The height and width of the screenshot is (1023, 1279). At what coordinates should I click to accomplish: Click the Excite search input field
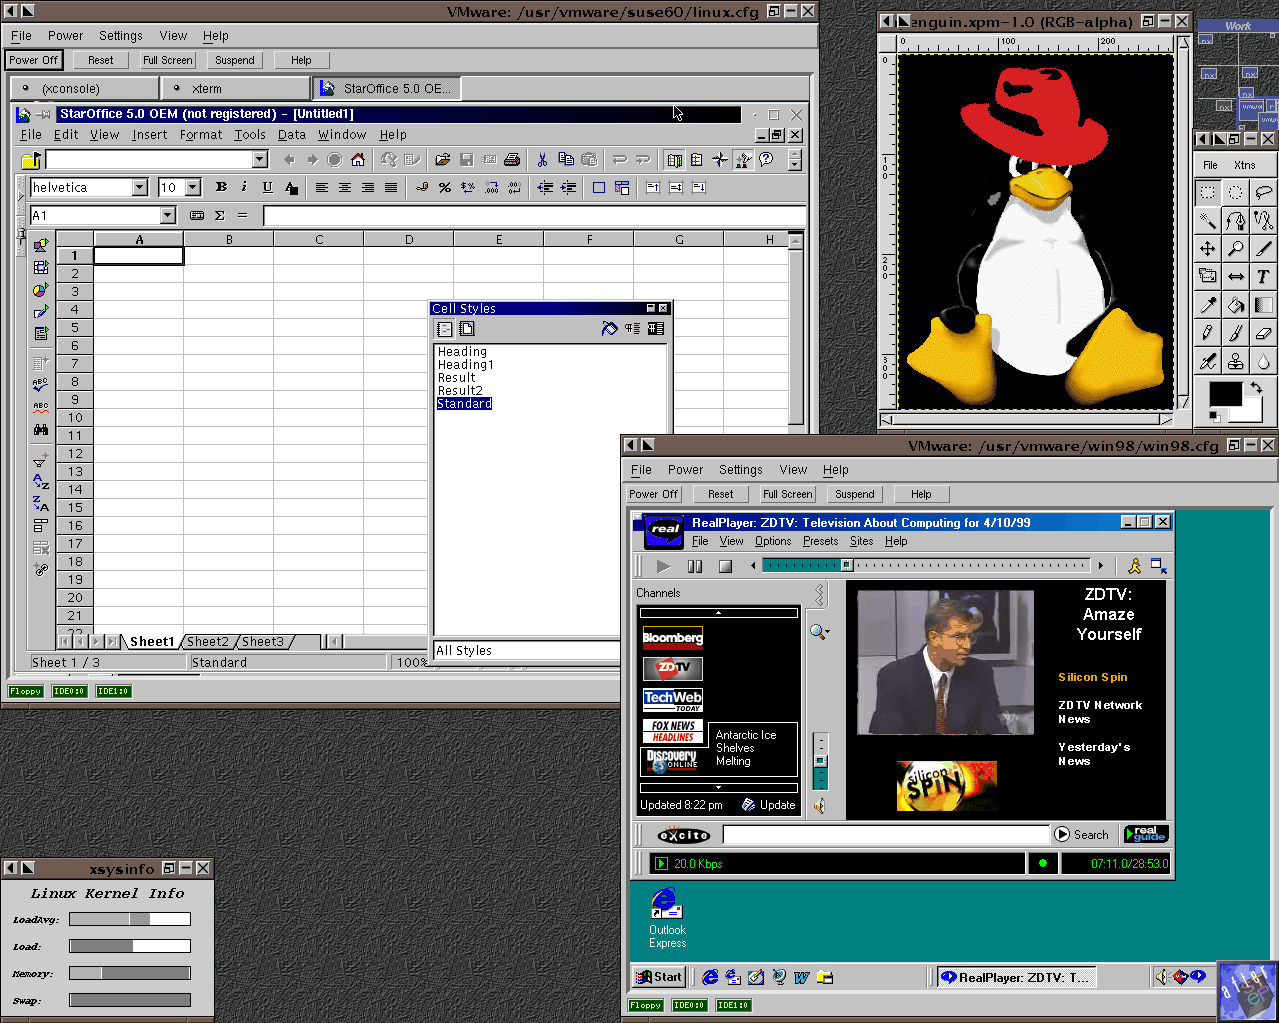(885, 834)
